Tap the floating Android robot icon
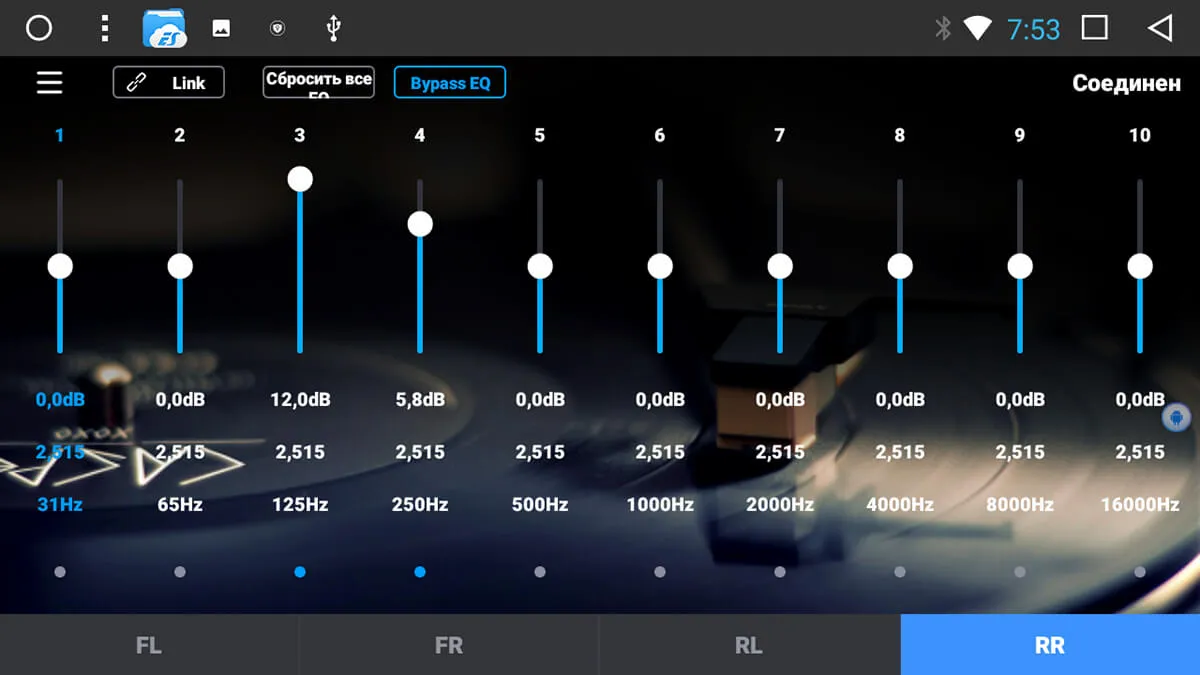The width and height of the screenshot is (1200, 675). [1176, 417]
